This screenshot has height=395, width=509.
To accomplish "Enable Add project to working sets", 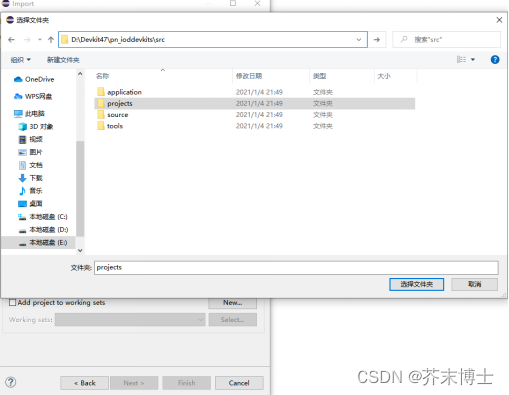I will [x=13, y=302].
